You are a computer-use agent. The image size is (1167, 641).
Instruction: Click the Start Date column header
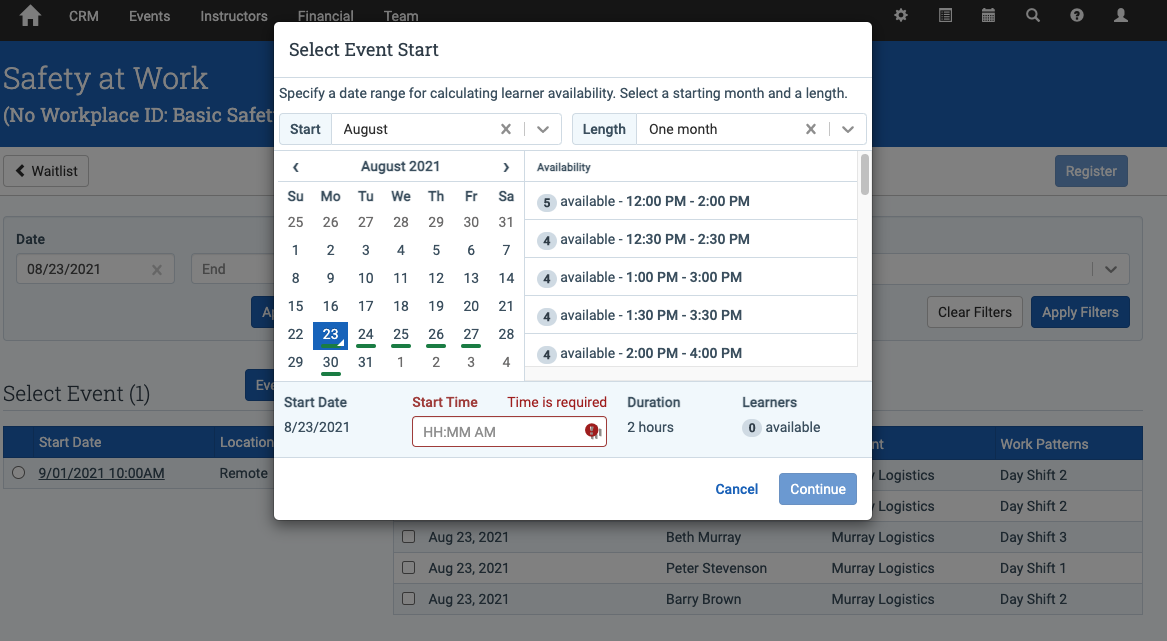click(70, 442)
